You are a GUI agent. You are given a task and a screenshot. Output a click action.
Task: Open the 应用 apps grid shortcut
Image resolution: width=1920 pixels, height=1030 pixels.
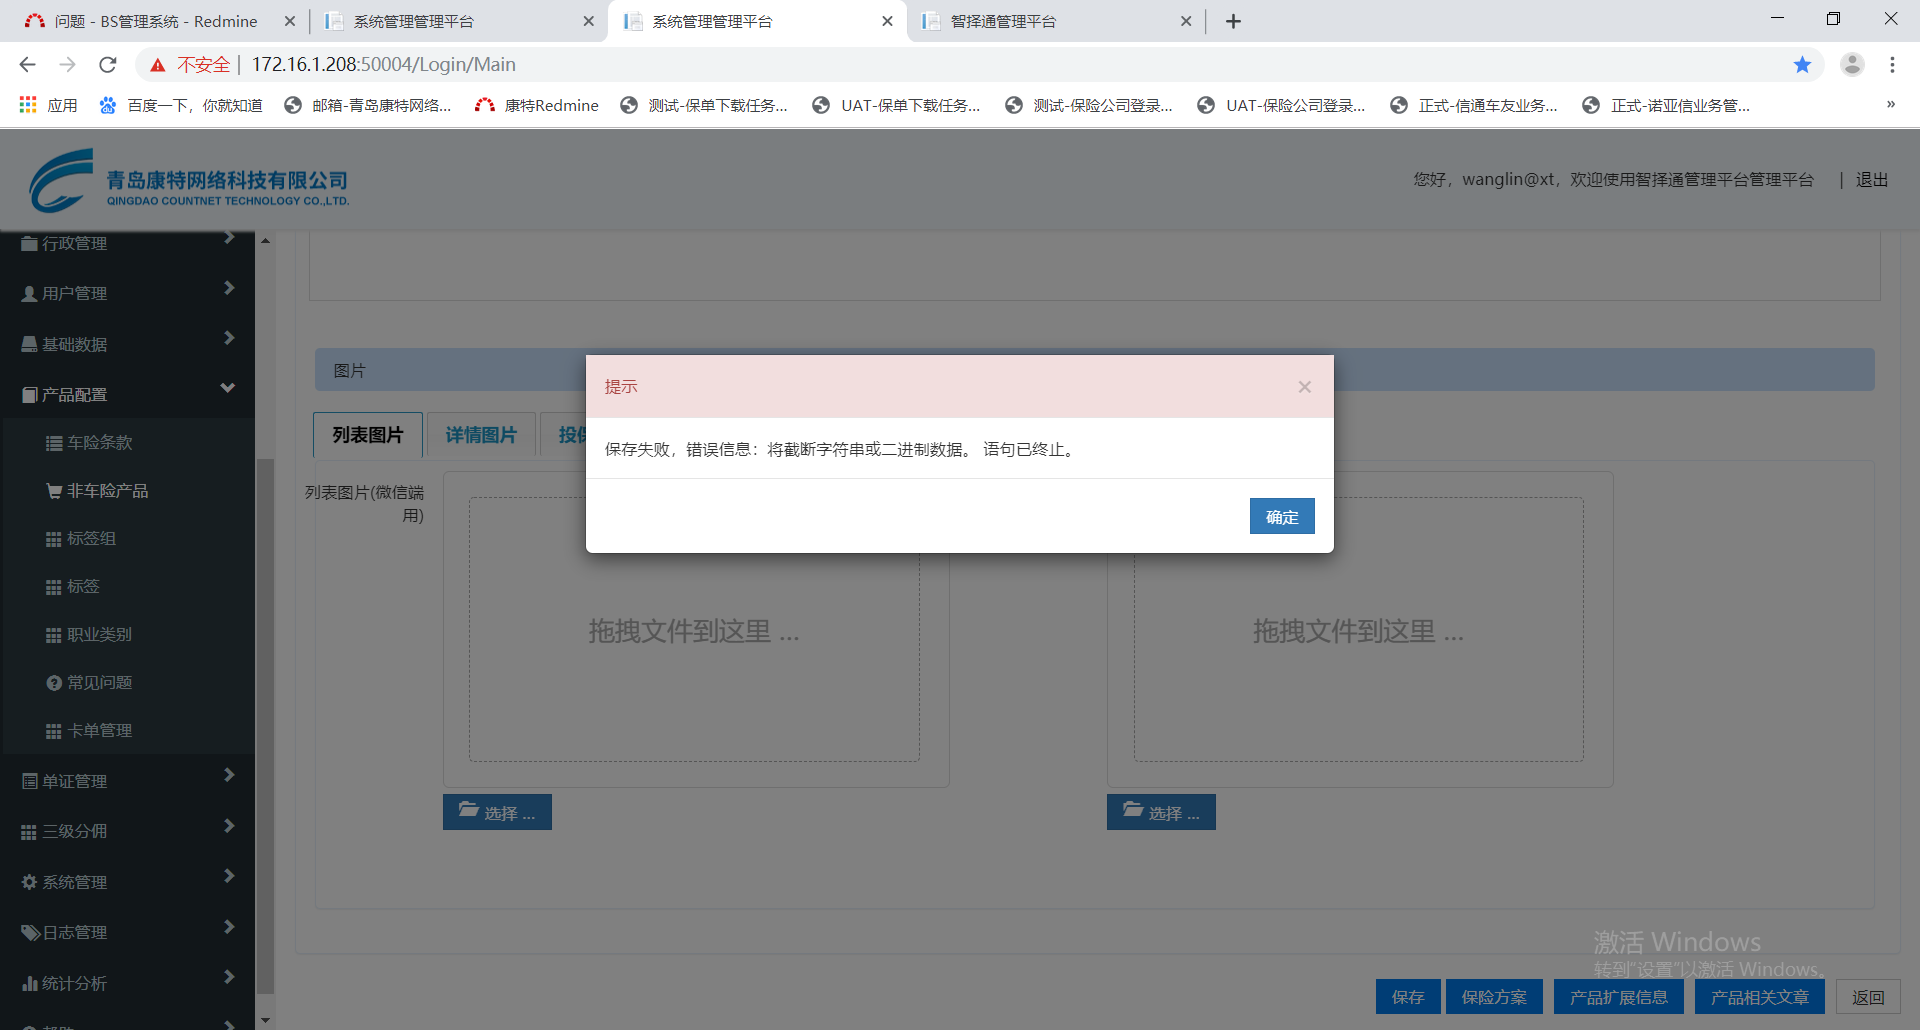tap(48, 105)
